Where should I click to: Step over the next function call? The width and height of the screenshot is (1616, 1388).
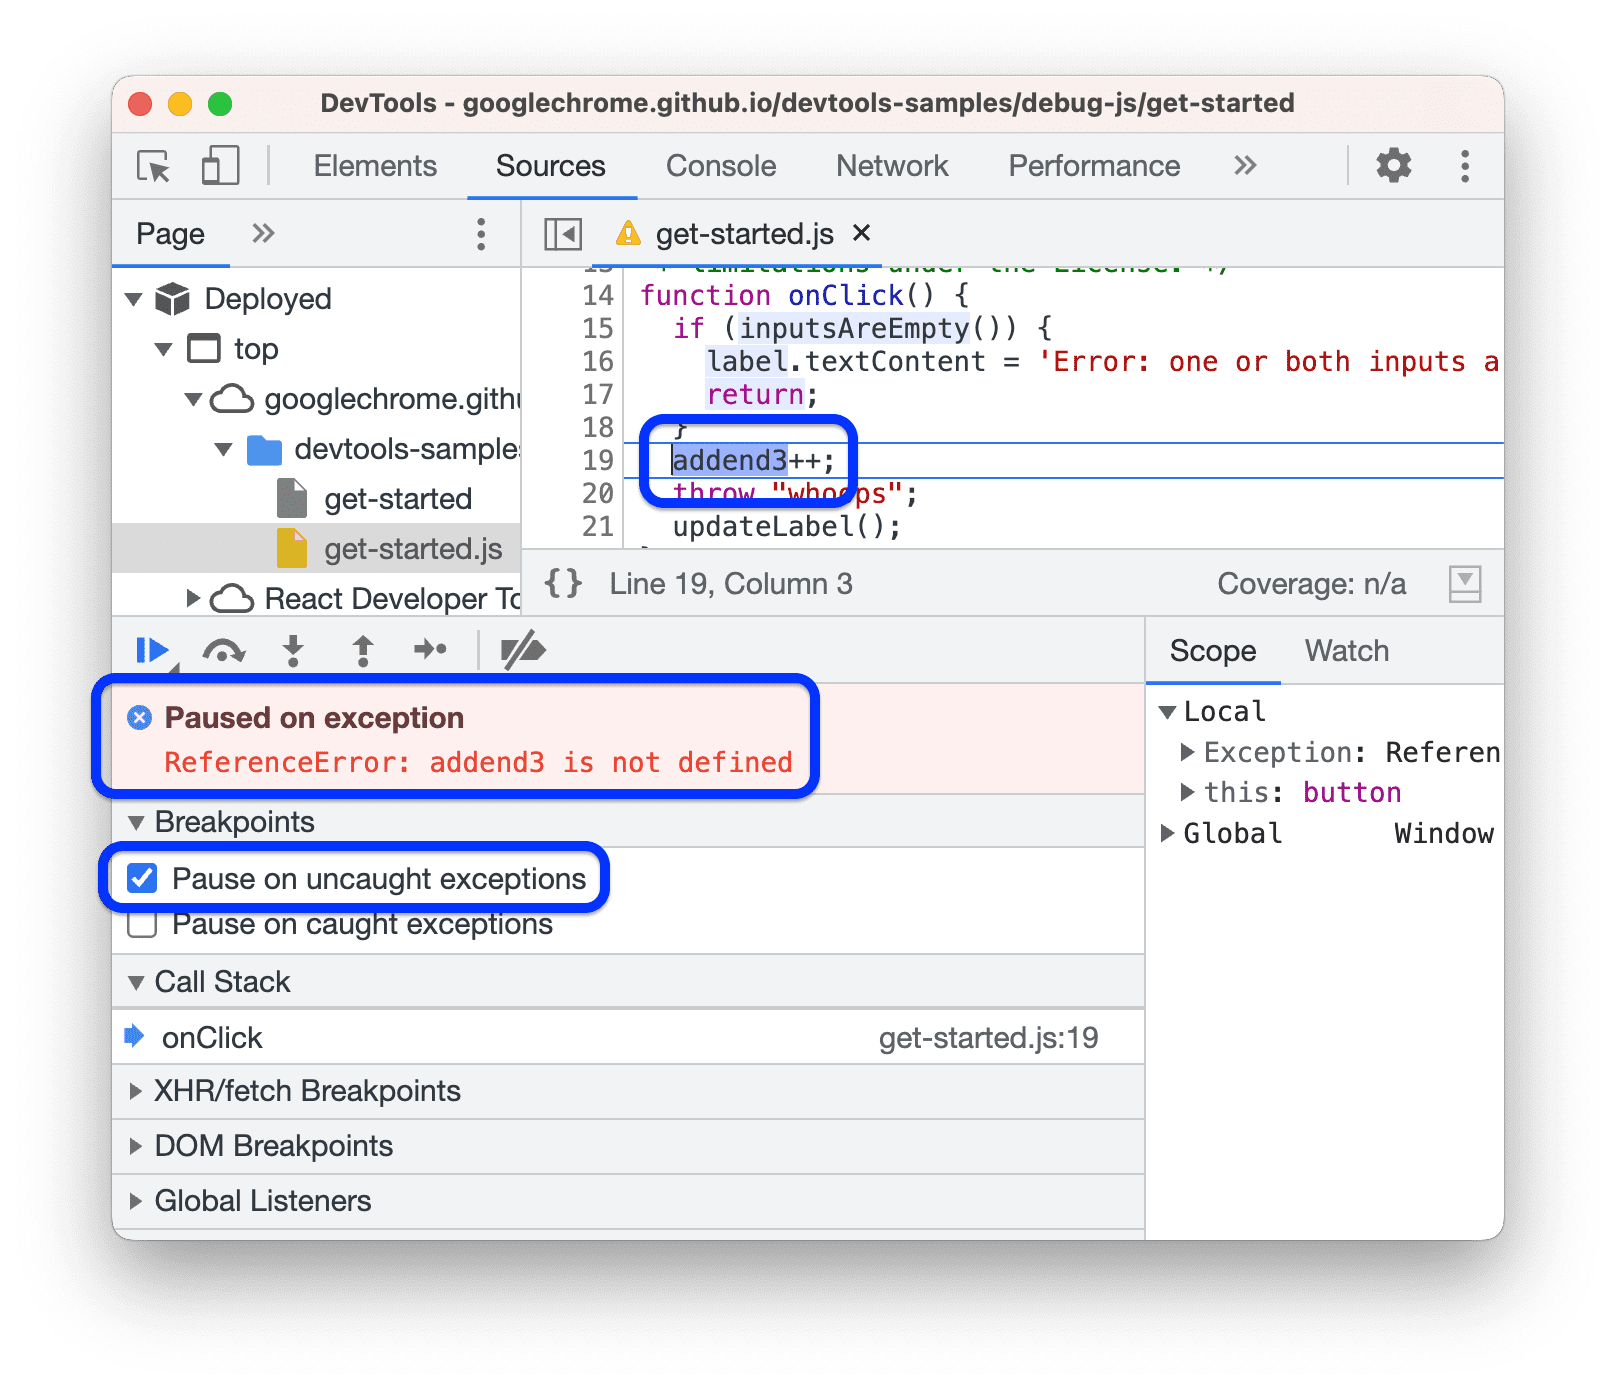click(223, 651)
